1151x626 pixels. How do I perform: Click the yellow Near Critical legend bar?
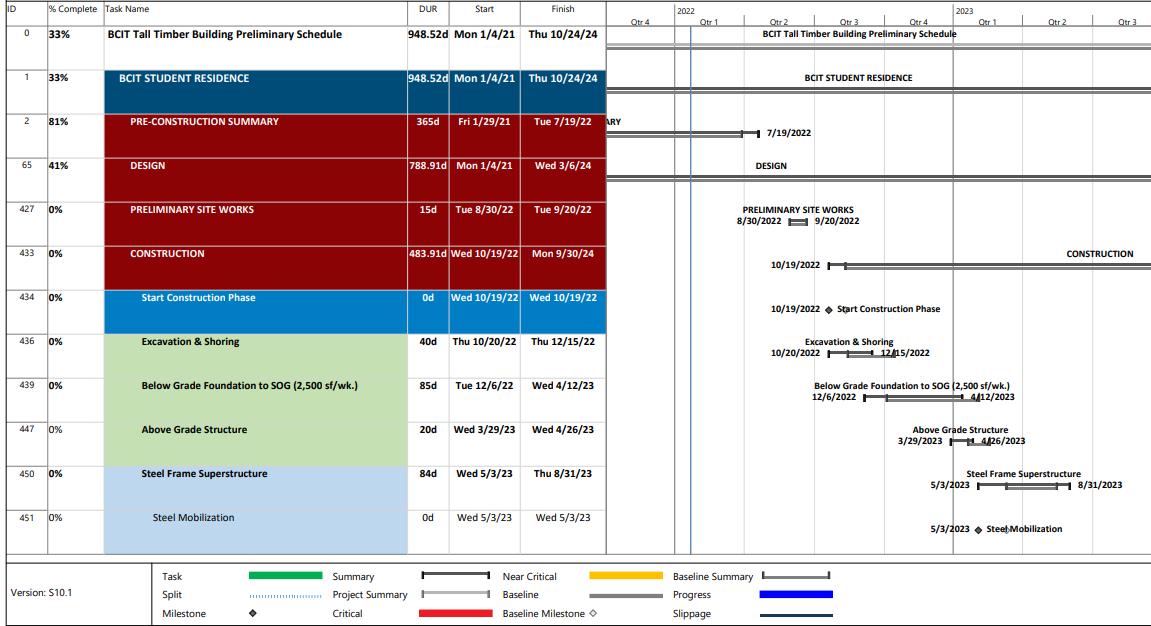[x=626, y=576]
